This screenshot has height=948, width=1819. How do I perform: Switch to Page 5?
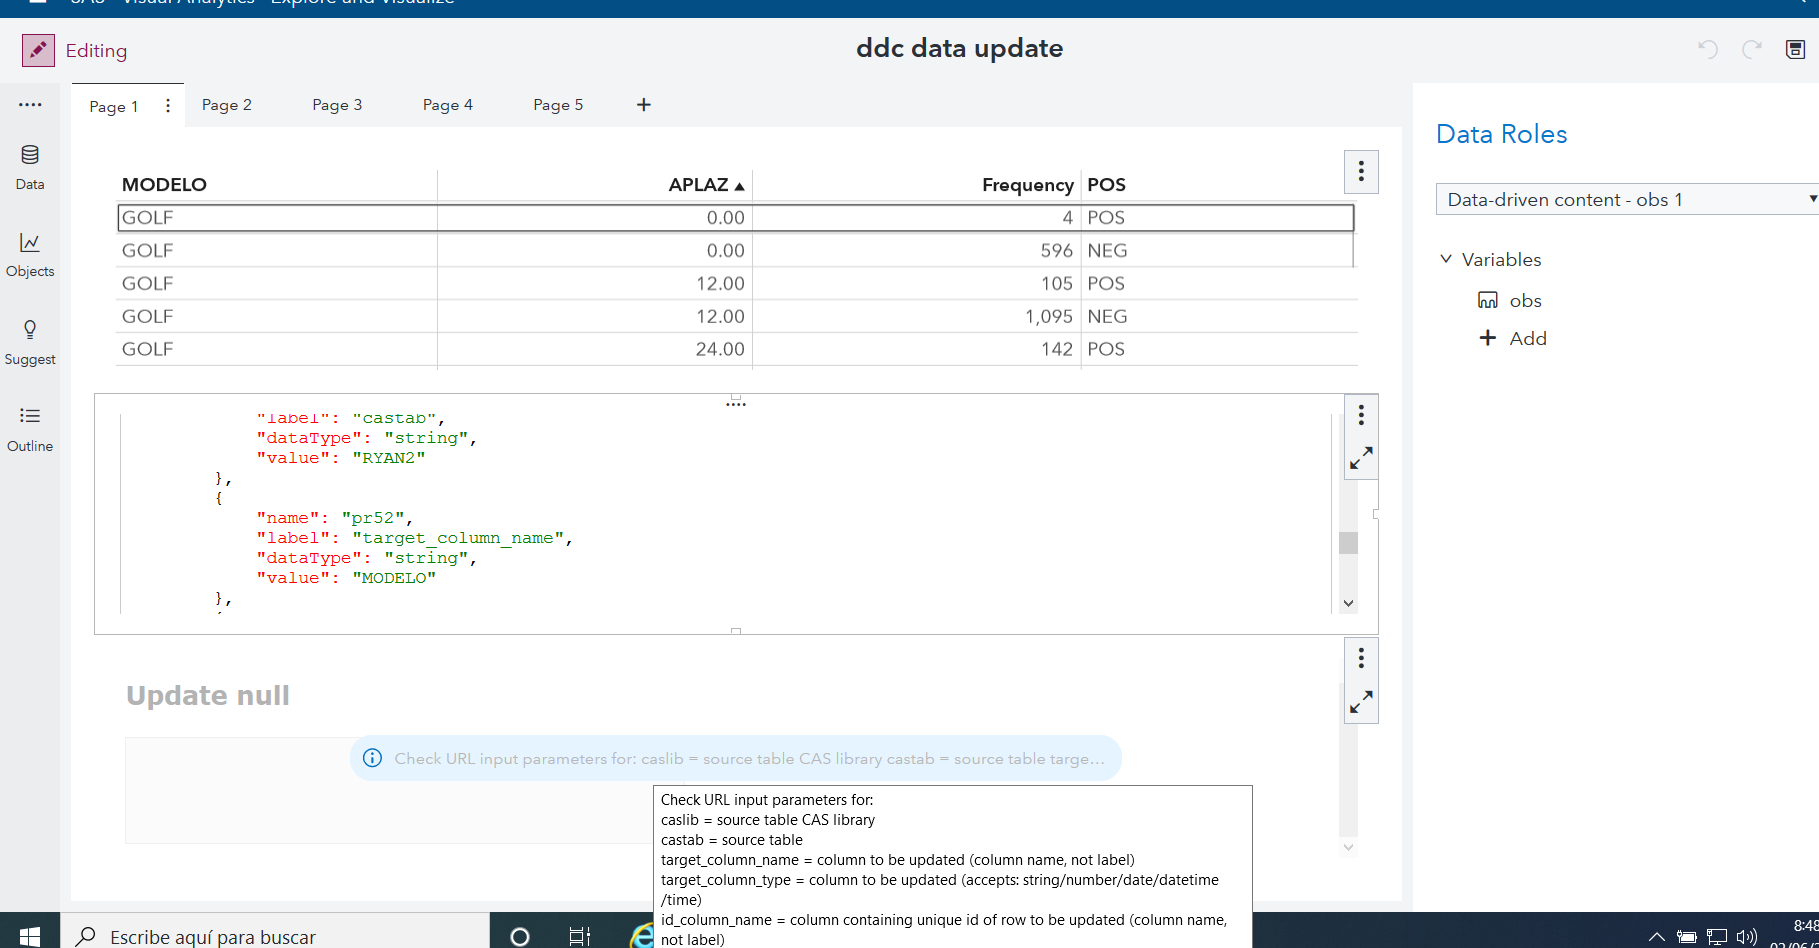(557, 104)
